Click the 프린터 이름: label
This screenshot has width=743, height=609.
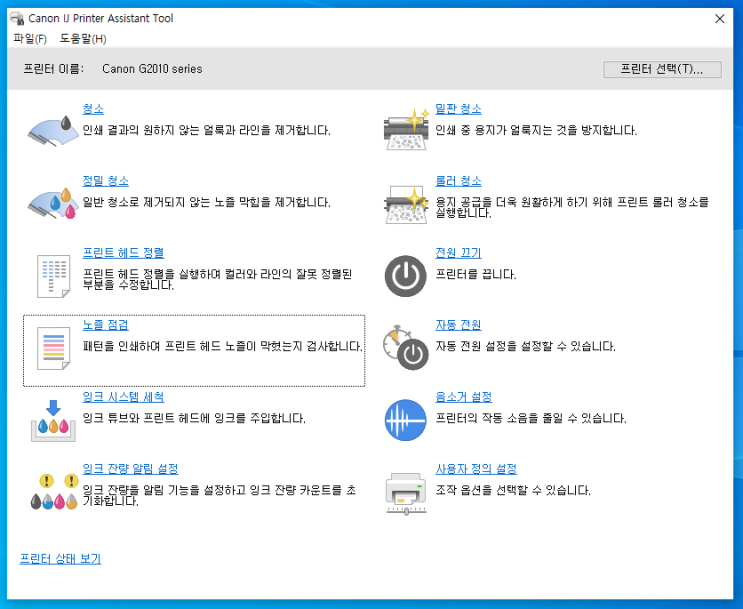[54, 69]
